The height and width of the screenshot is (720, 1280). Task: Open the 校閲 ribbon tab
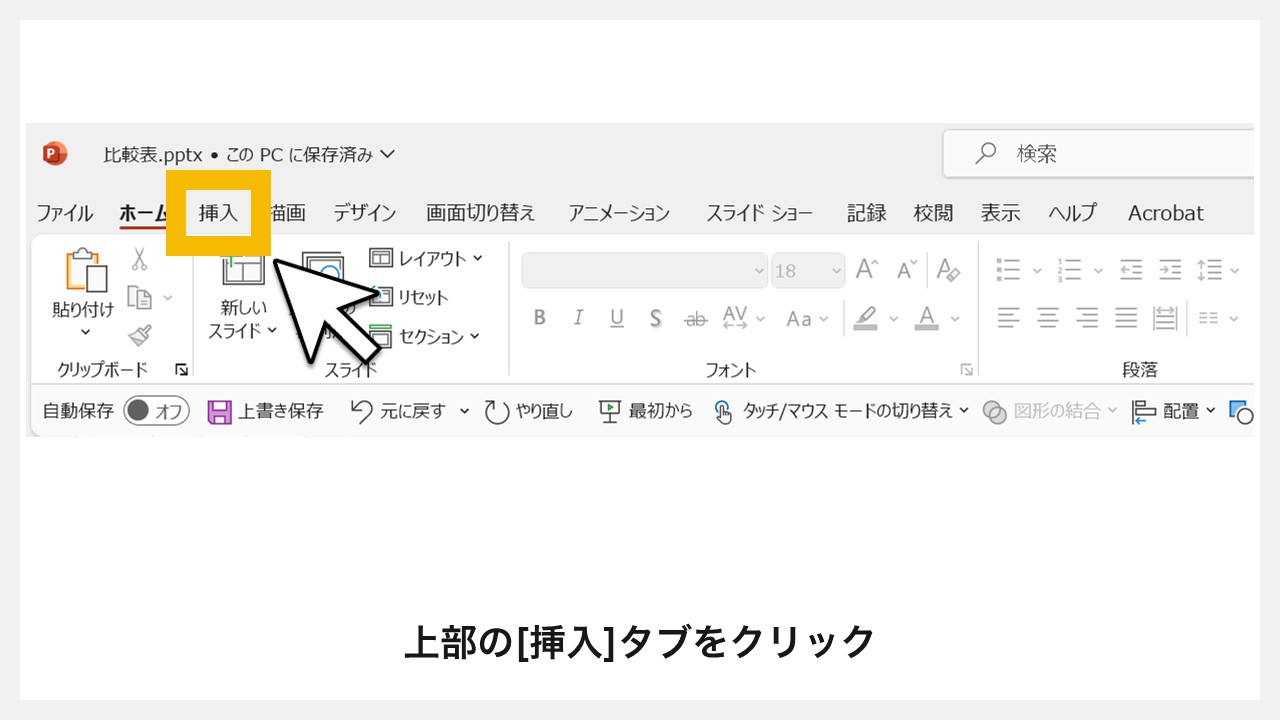click(933, 212)
